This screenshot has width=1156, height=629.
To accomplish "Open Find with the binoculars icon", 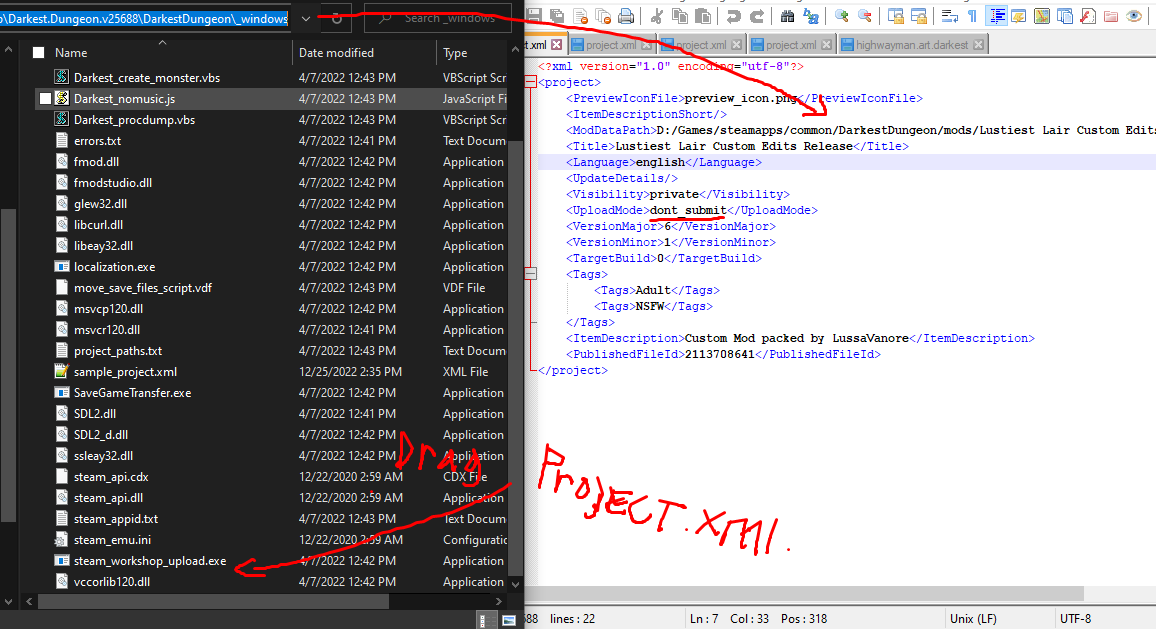I will coord(787,16).
